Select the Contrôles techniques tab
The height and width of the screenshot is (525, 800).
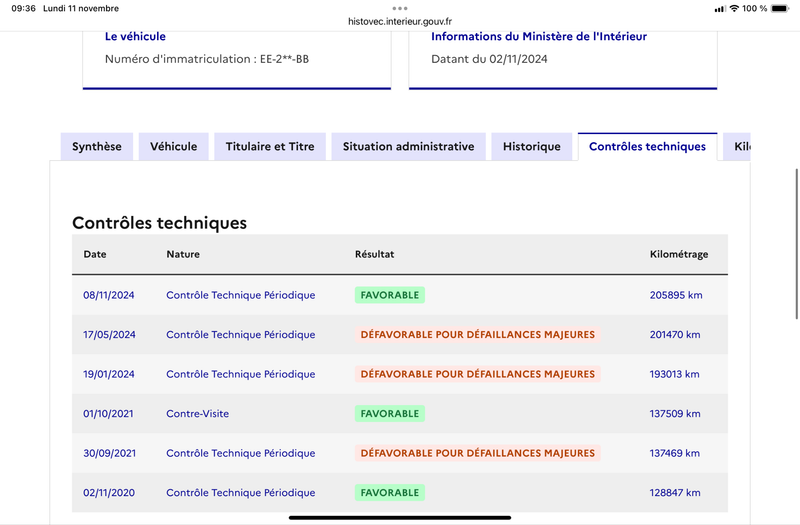point(647,146)
